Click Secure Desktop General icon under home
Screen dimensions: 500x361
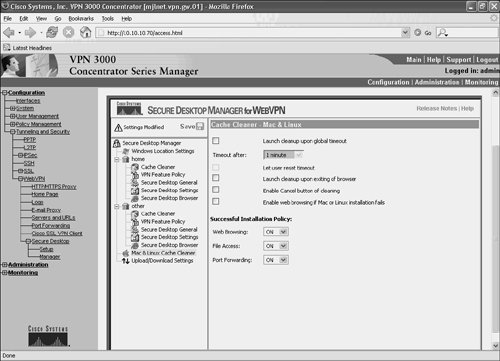[135, 183]
